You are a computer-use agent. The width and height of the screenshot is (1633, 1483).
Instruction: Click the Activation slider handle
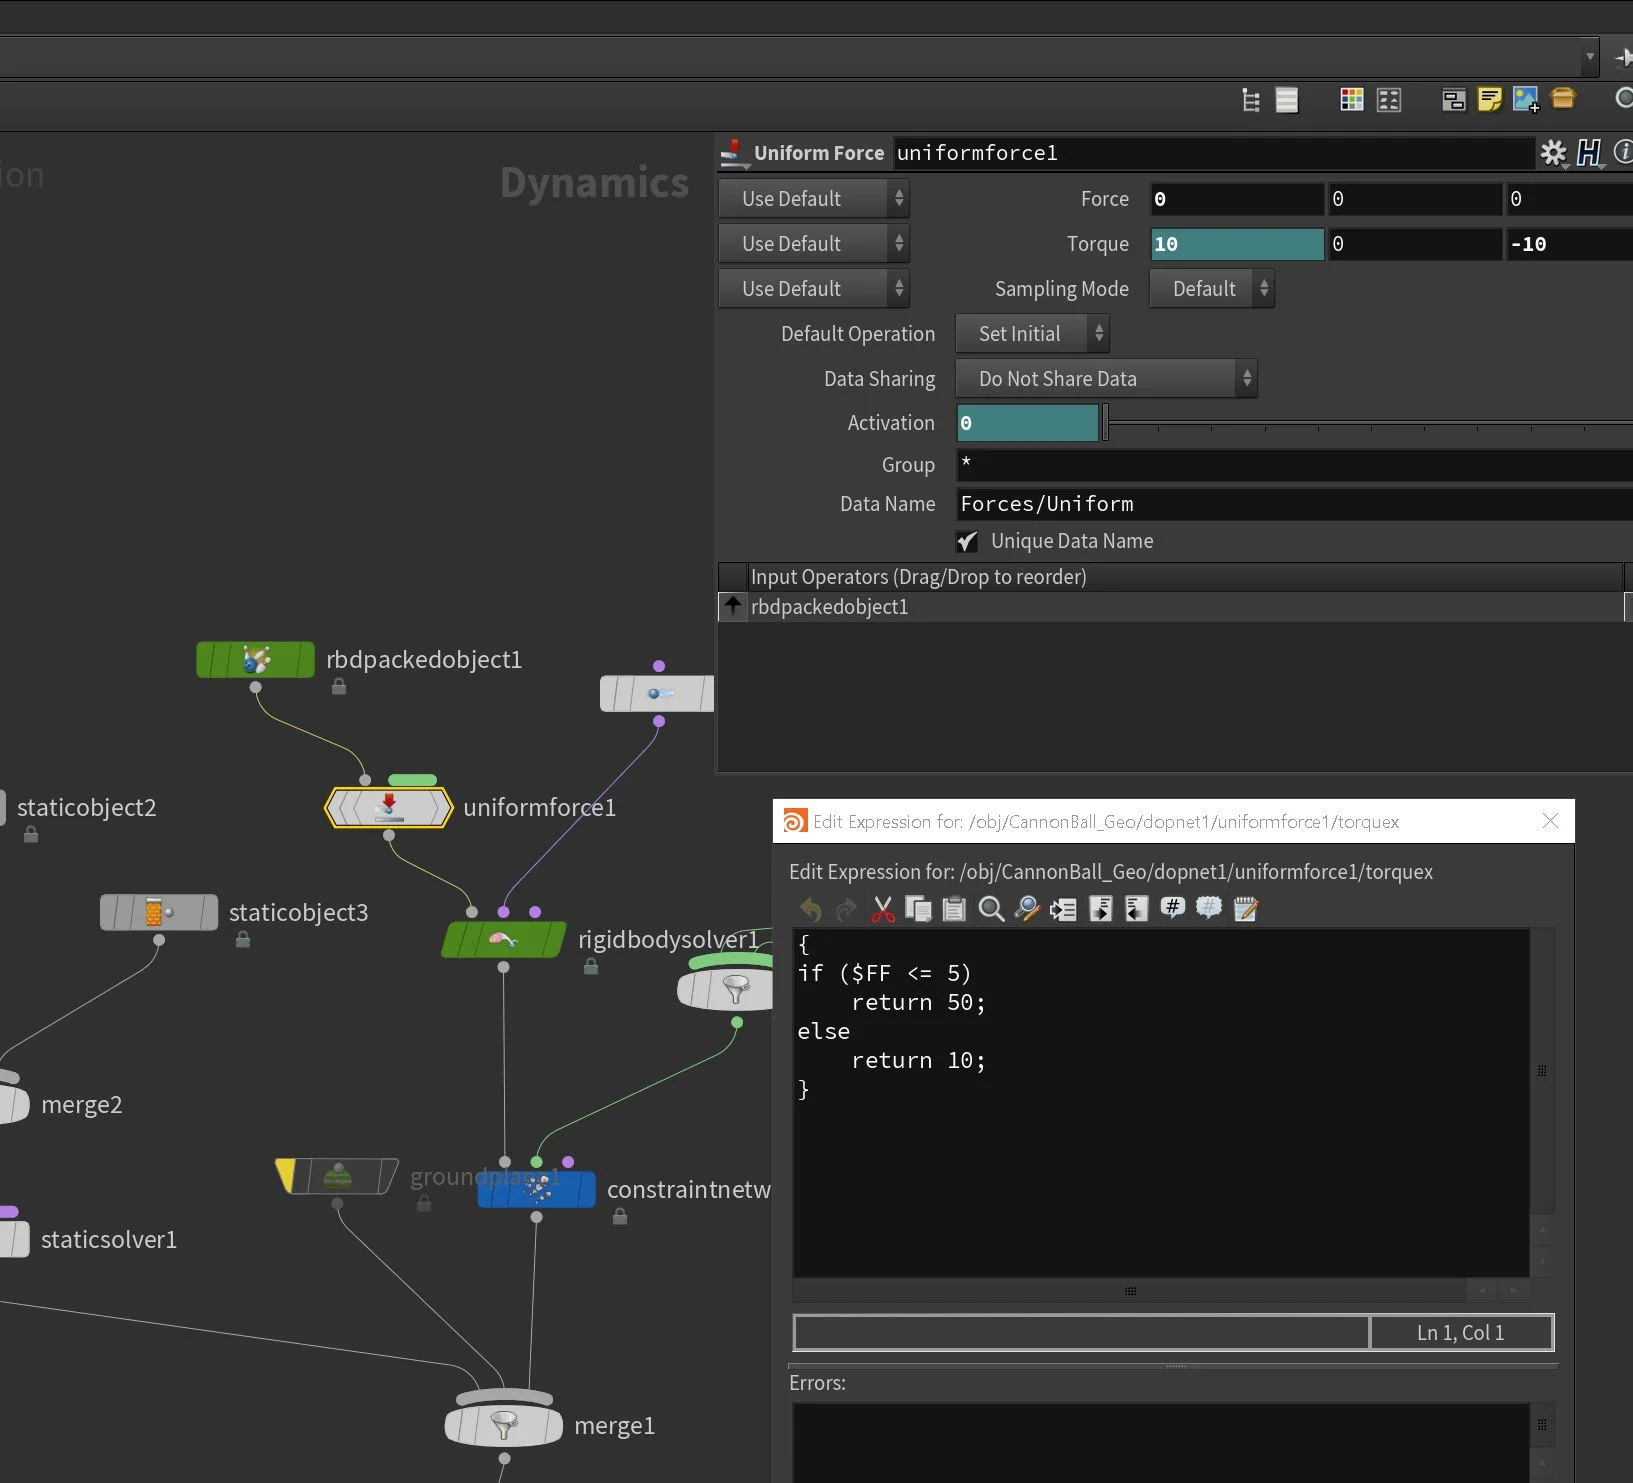point(1105,423)
